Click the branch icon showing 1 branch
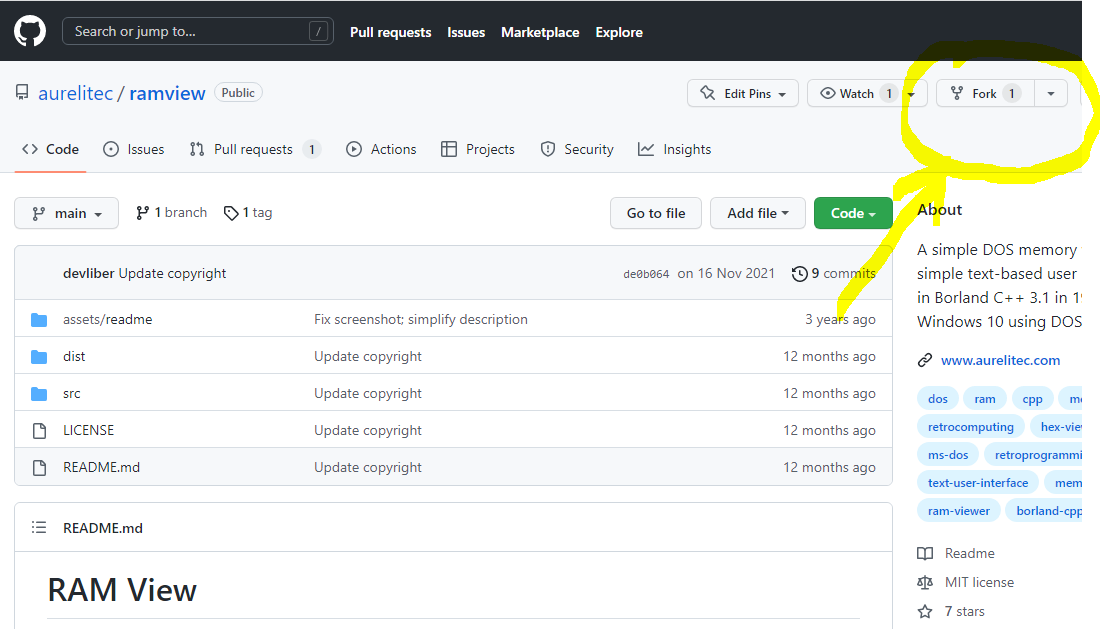 pyautogui.click(x=143, y=213)
